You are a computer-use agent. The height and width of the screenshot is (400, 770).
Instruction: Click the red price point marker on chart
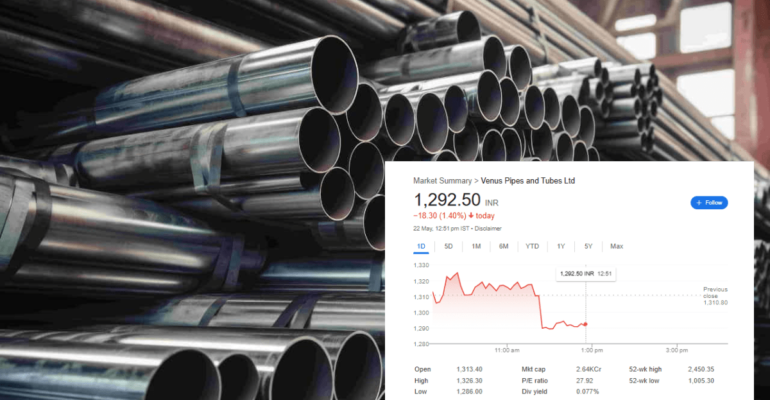coord(585,324)
